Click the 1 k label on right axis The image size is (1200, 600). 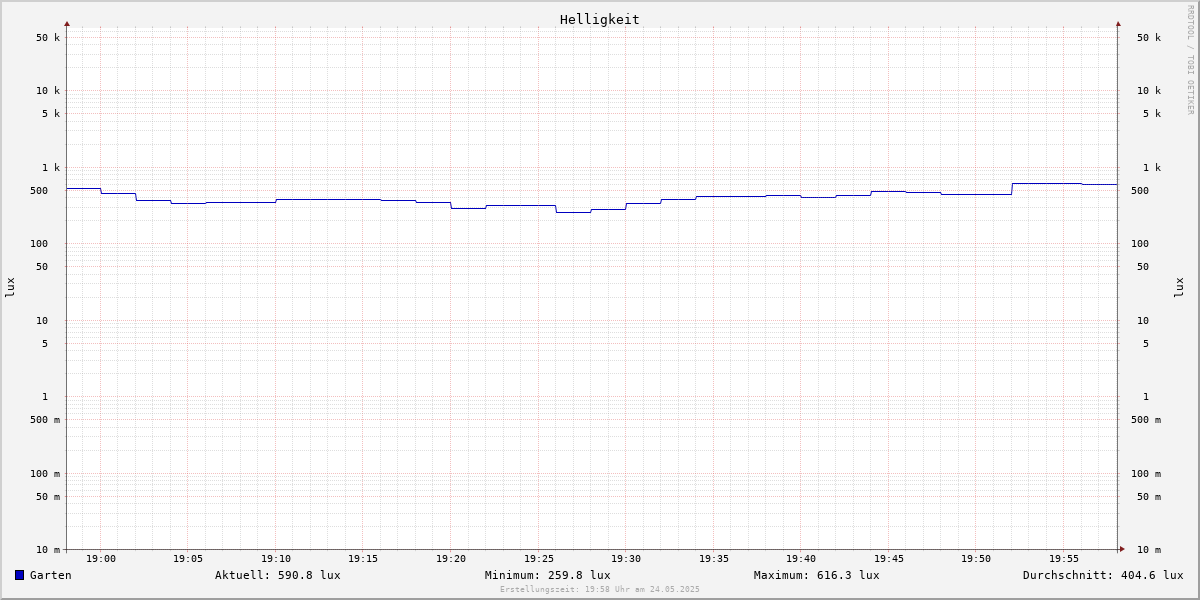click(x=1152, y=168)
